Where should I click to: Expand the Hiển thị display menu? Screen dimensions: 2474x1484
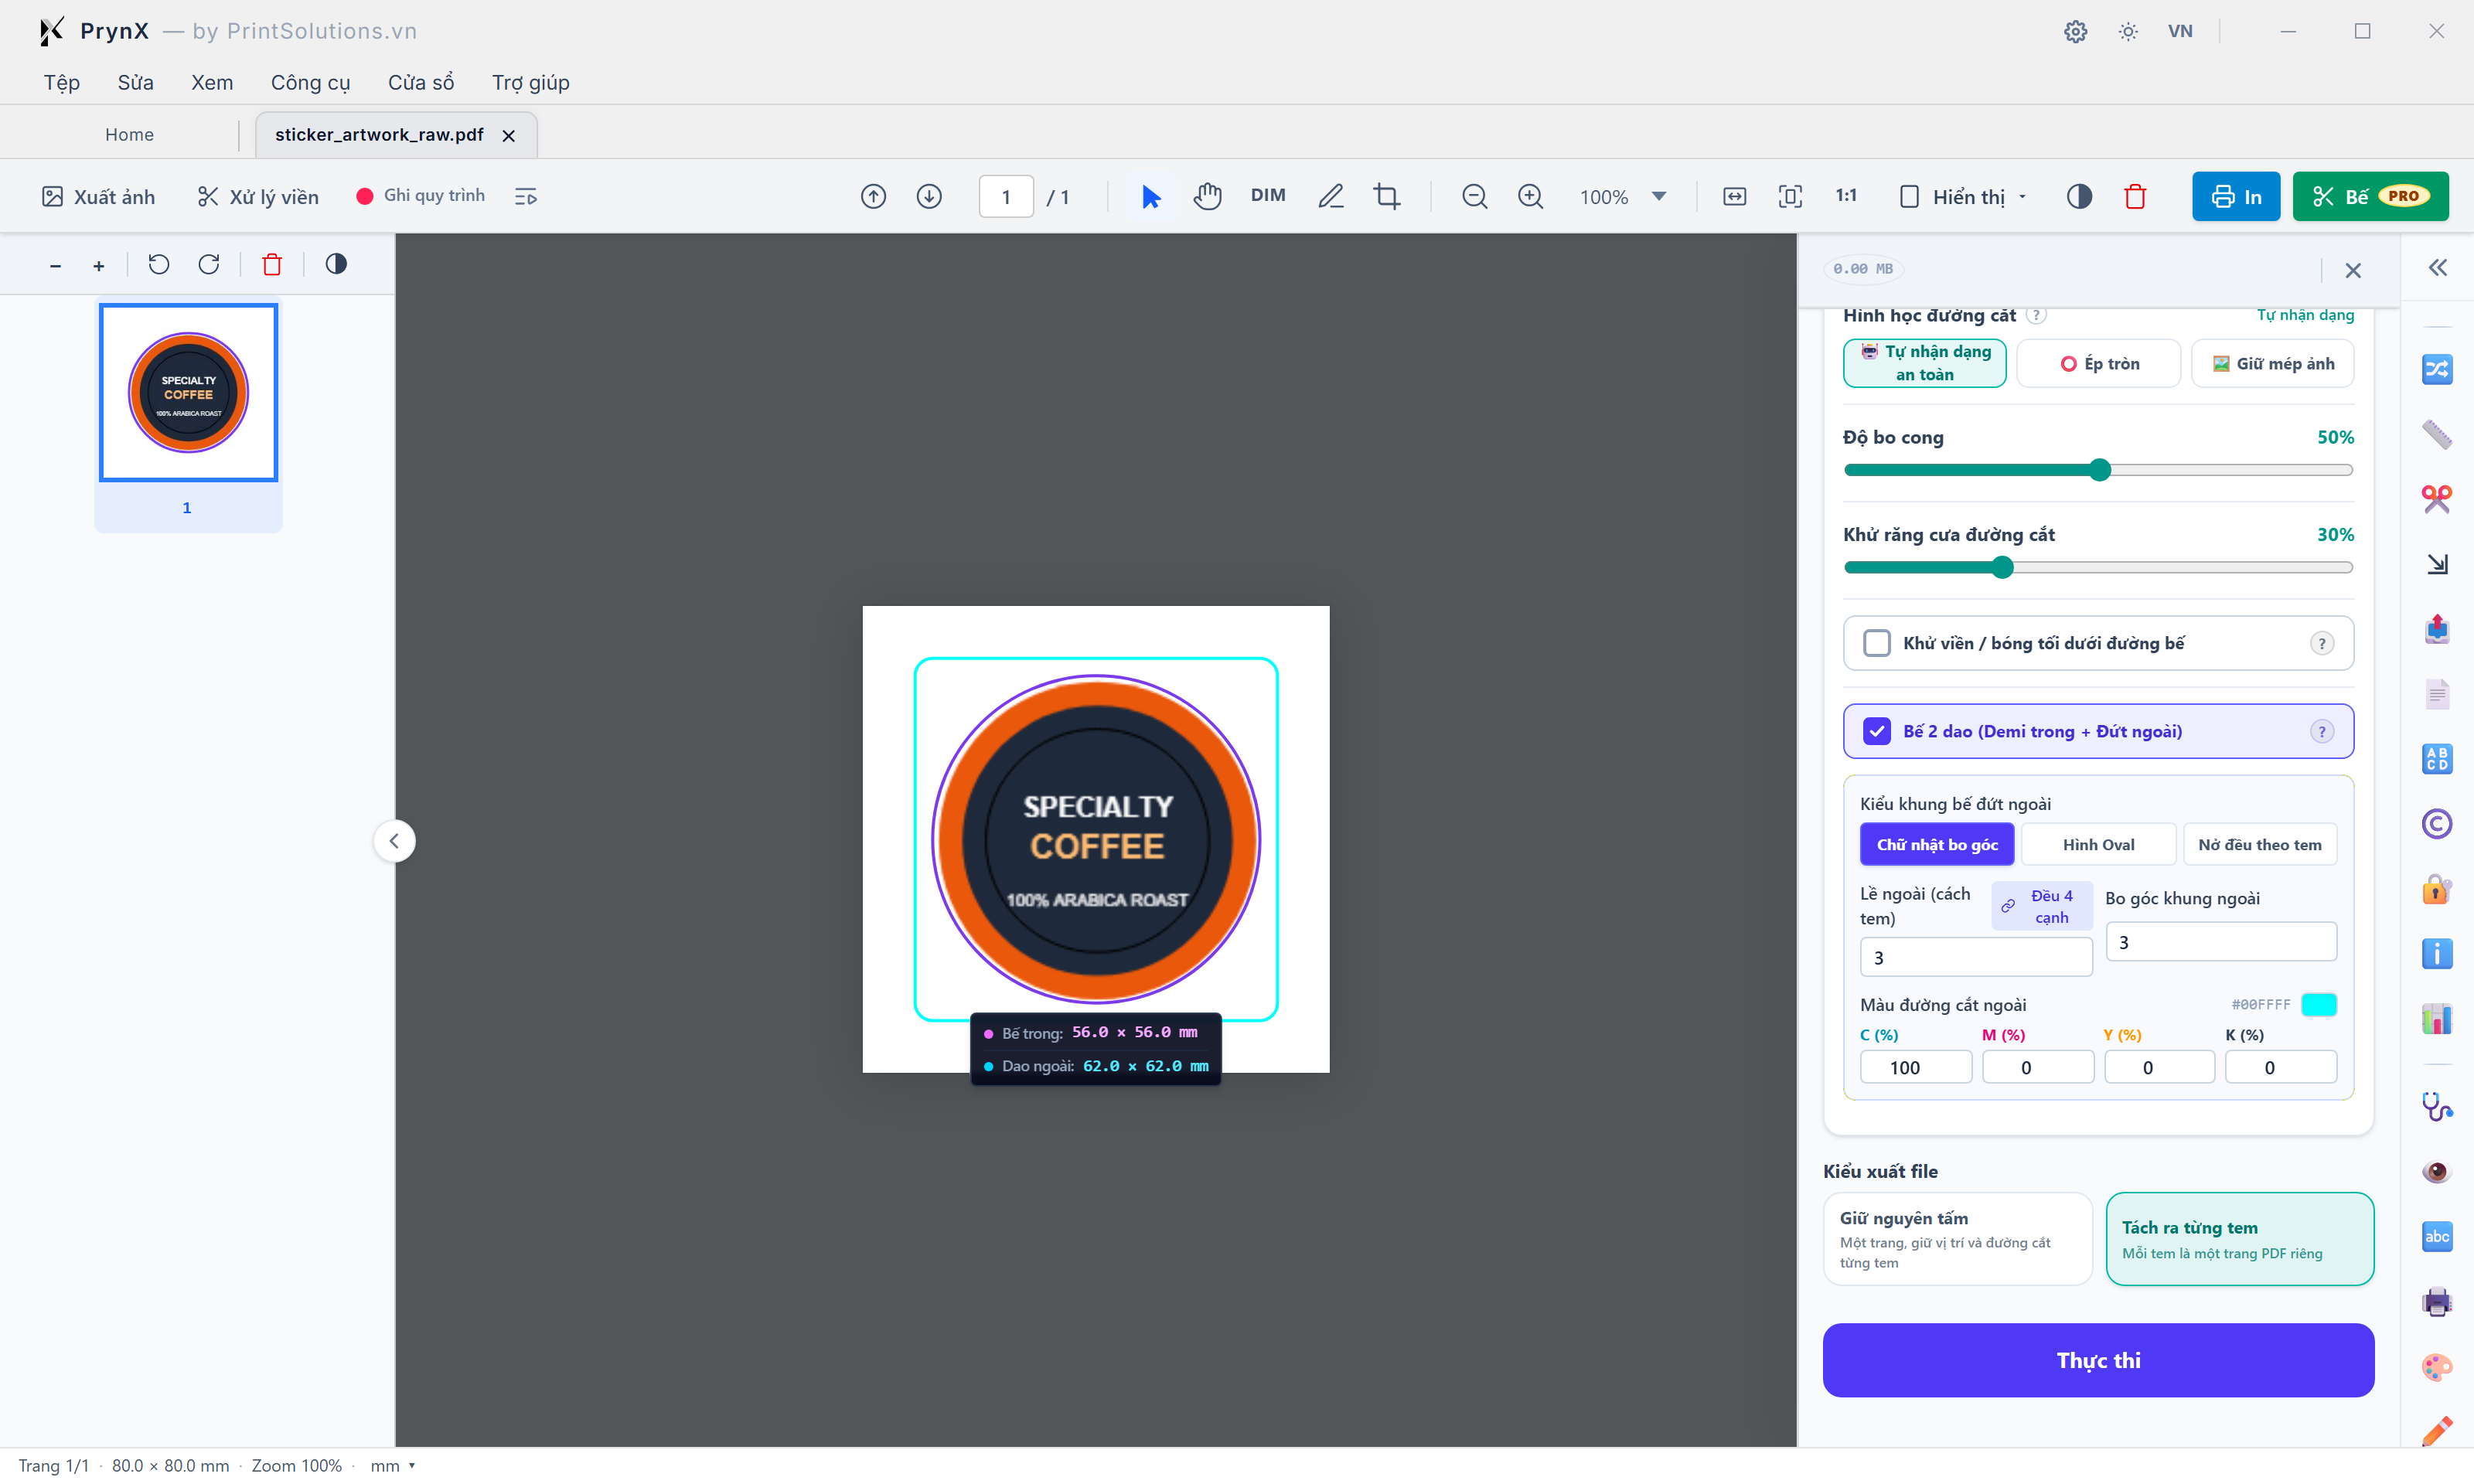pos(1963,196)
